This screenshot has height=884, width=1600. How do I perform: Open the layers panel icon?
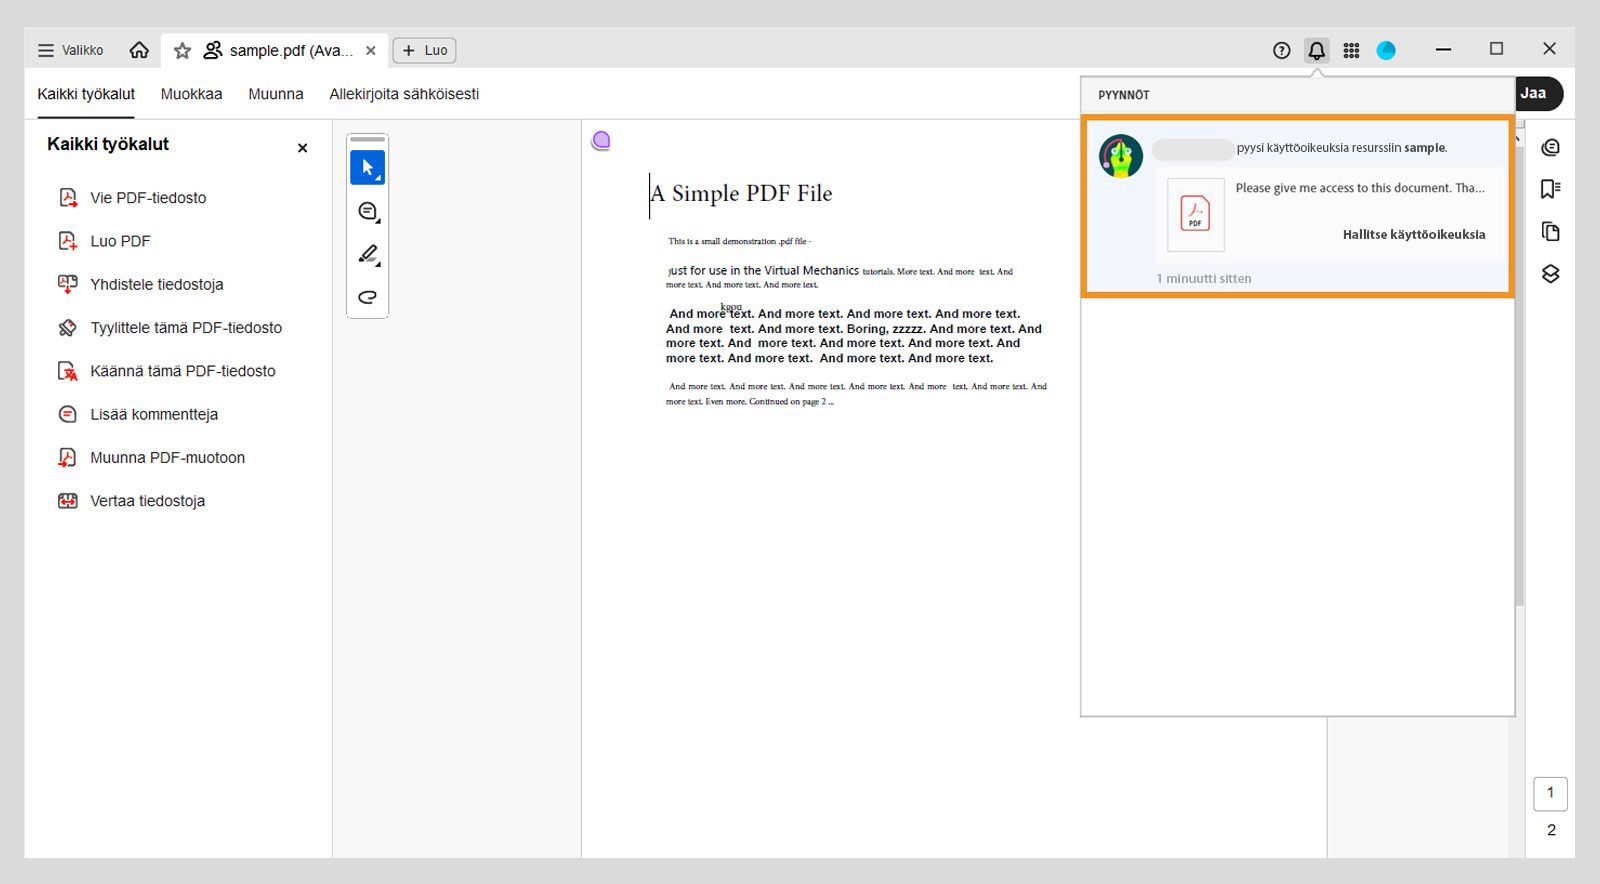click(x=1551, y=274)
